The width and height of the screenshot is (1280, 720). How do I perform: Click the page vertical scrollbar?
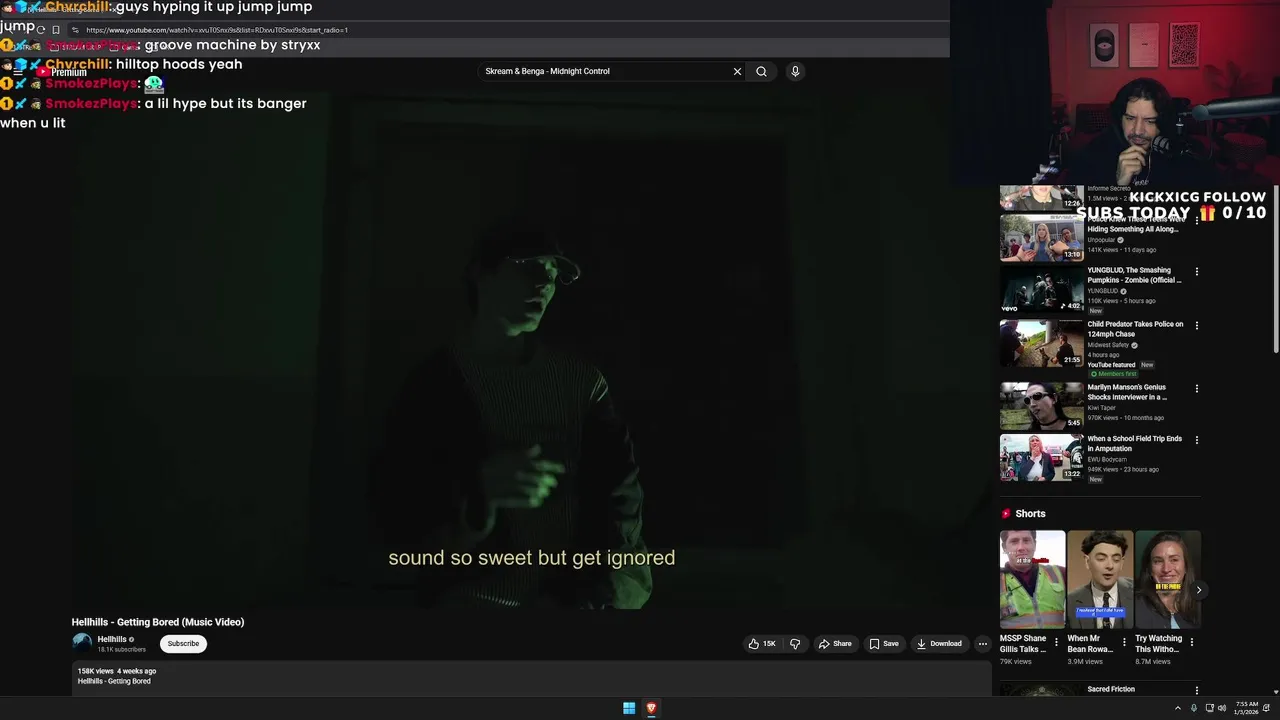(x=1275, y=270)
